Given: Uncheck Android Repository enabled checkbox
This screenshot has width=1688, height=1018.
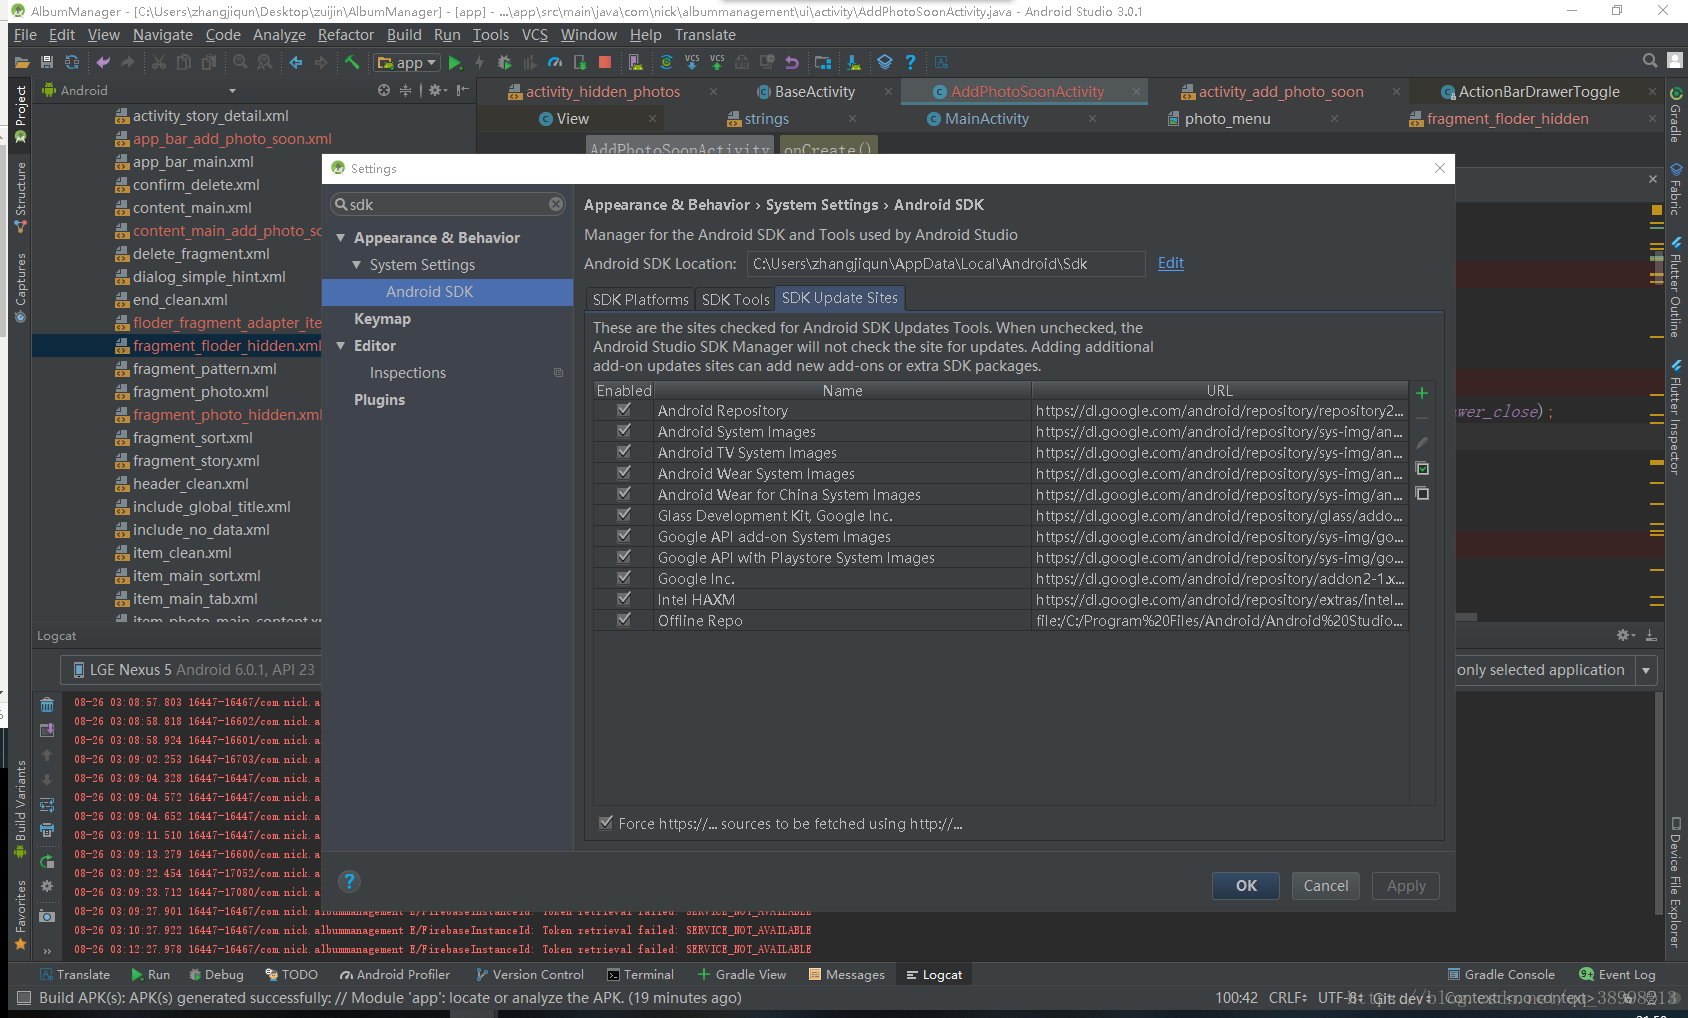Looking at the screenshot, I should [x=624, y=410].
